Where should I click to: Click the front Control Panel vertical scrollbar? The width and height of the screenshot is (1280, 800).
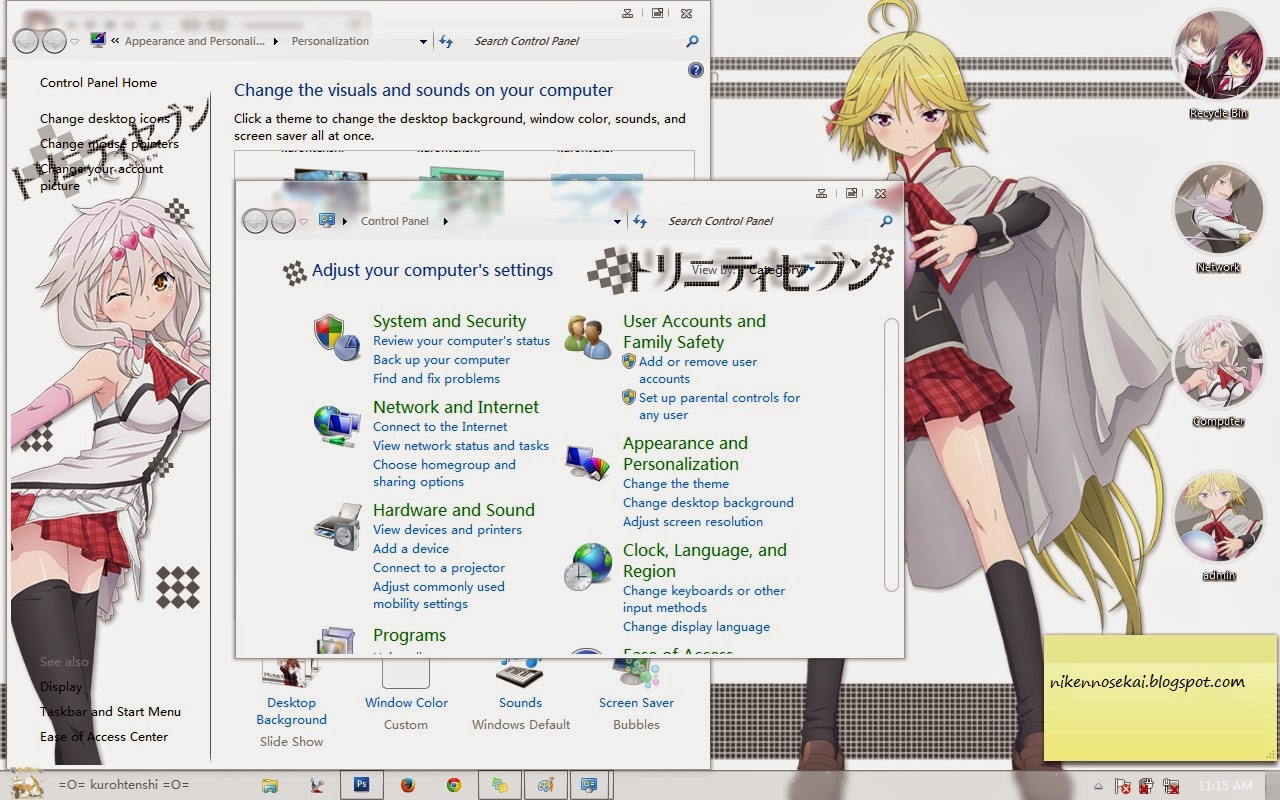click(x=892, y=455)
